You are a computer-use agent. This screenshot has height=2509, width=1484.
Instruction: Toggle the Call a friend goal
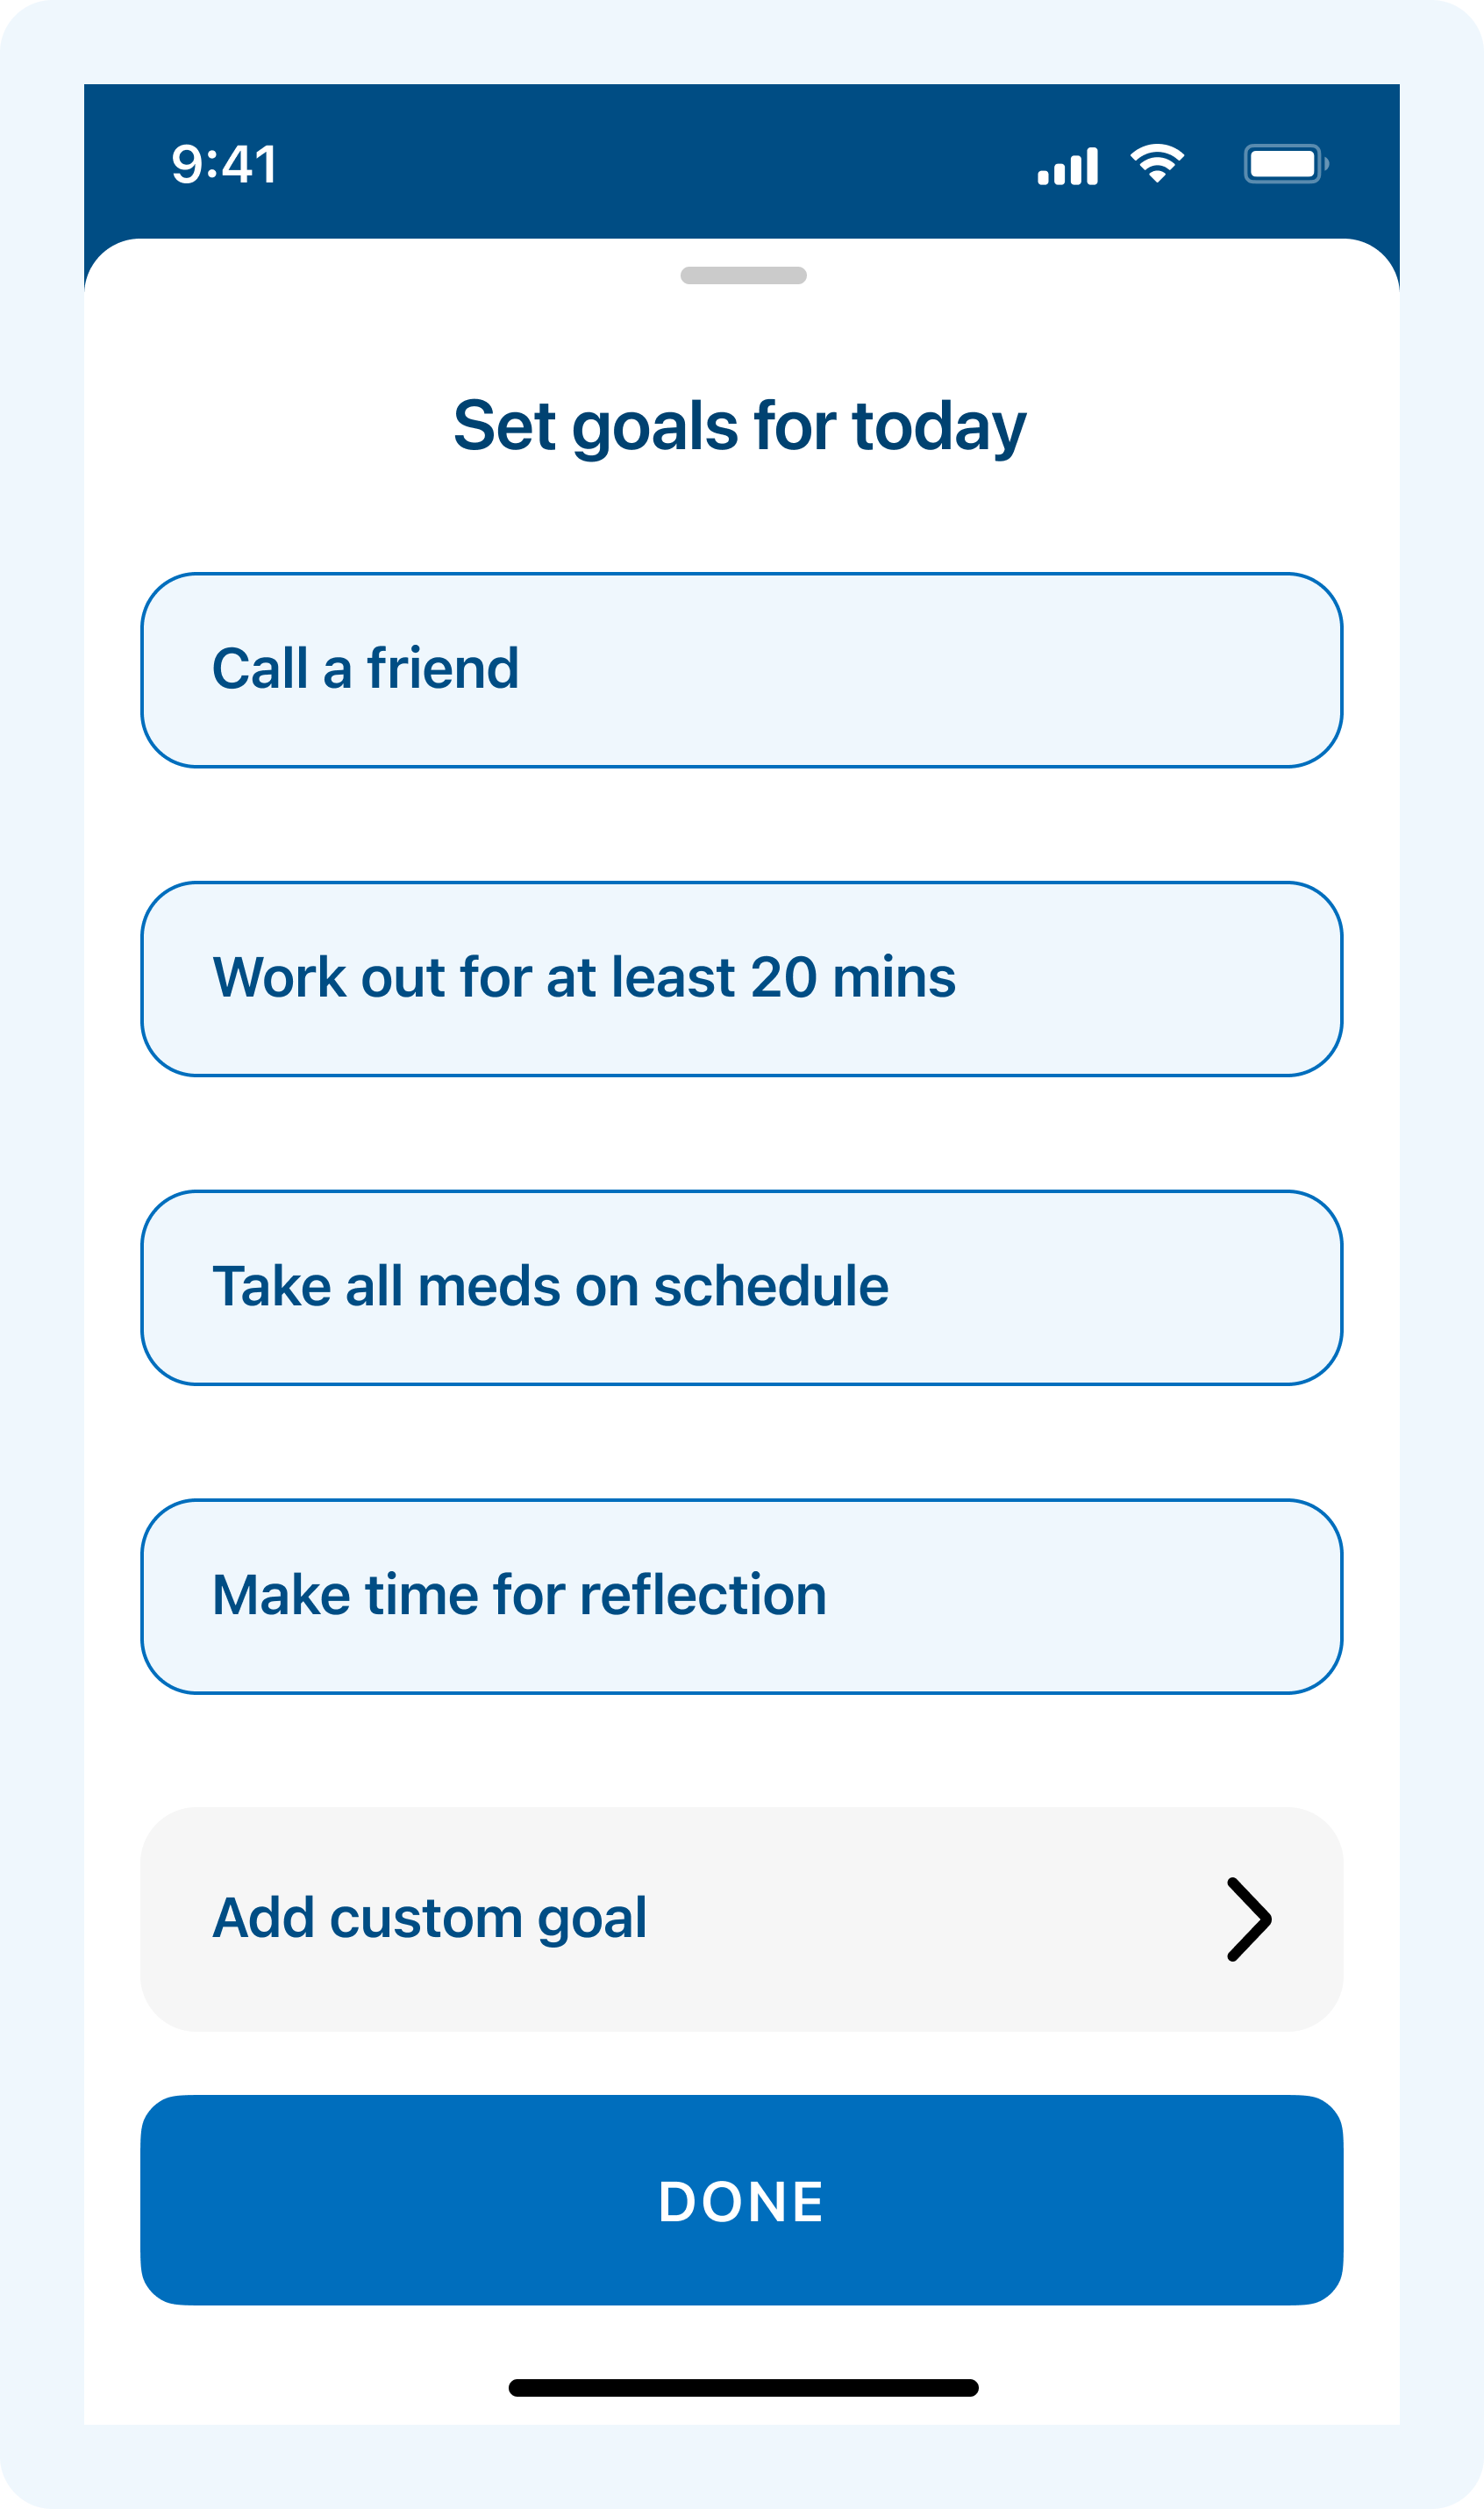pyautogui.click(x=741, y=670)
